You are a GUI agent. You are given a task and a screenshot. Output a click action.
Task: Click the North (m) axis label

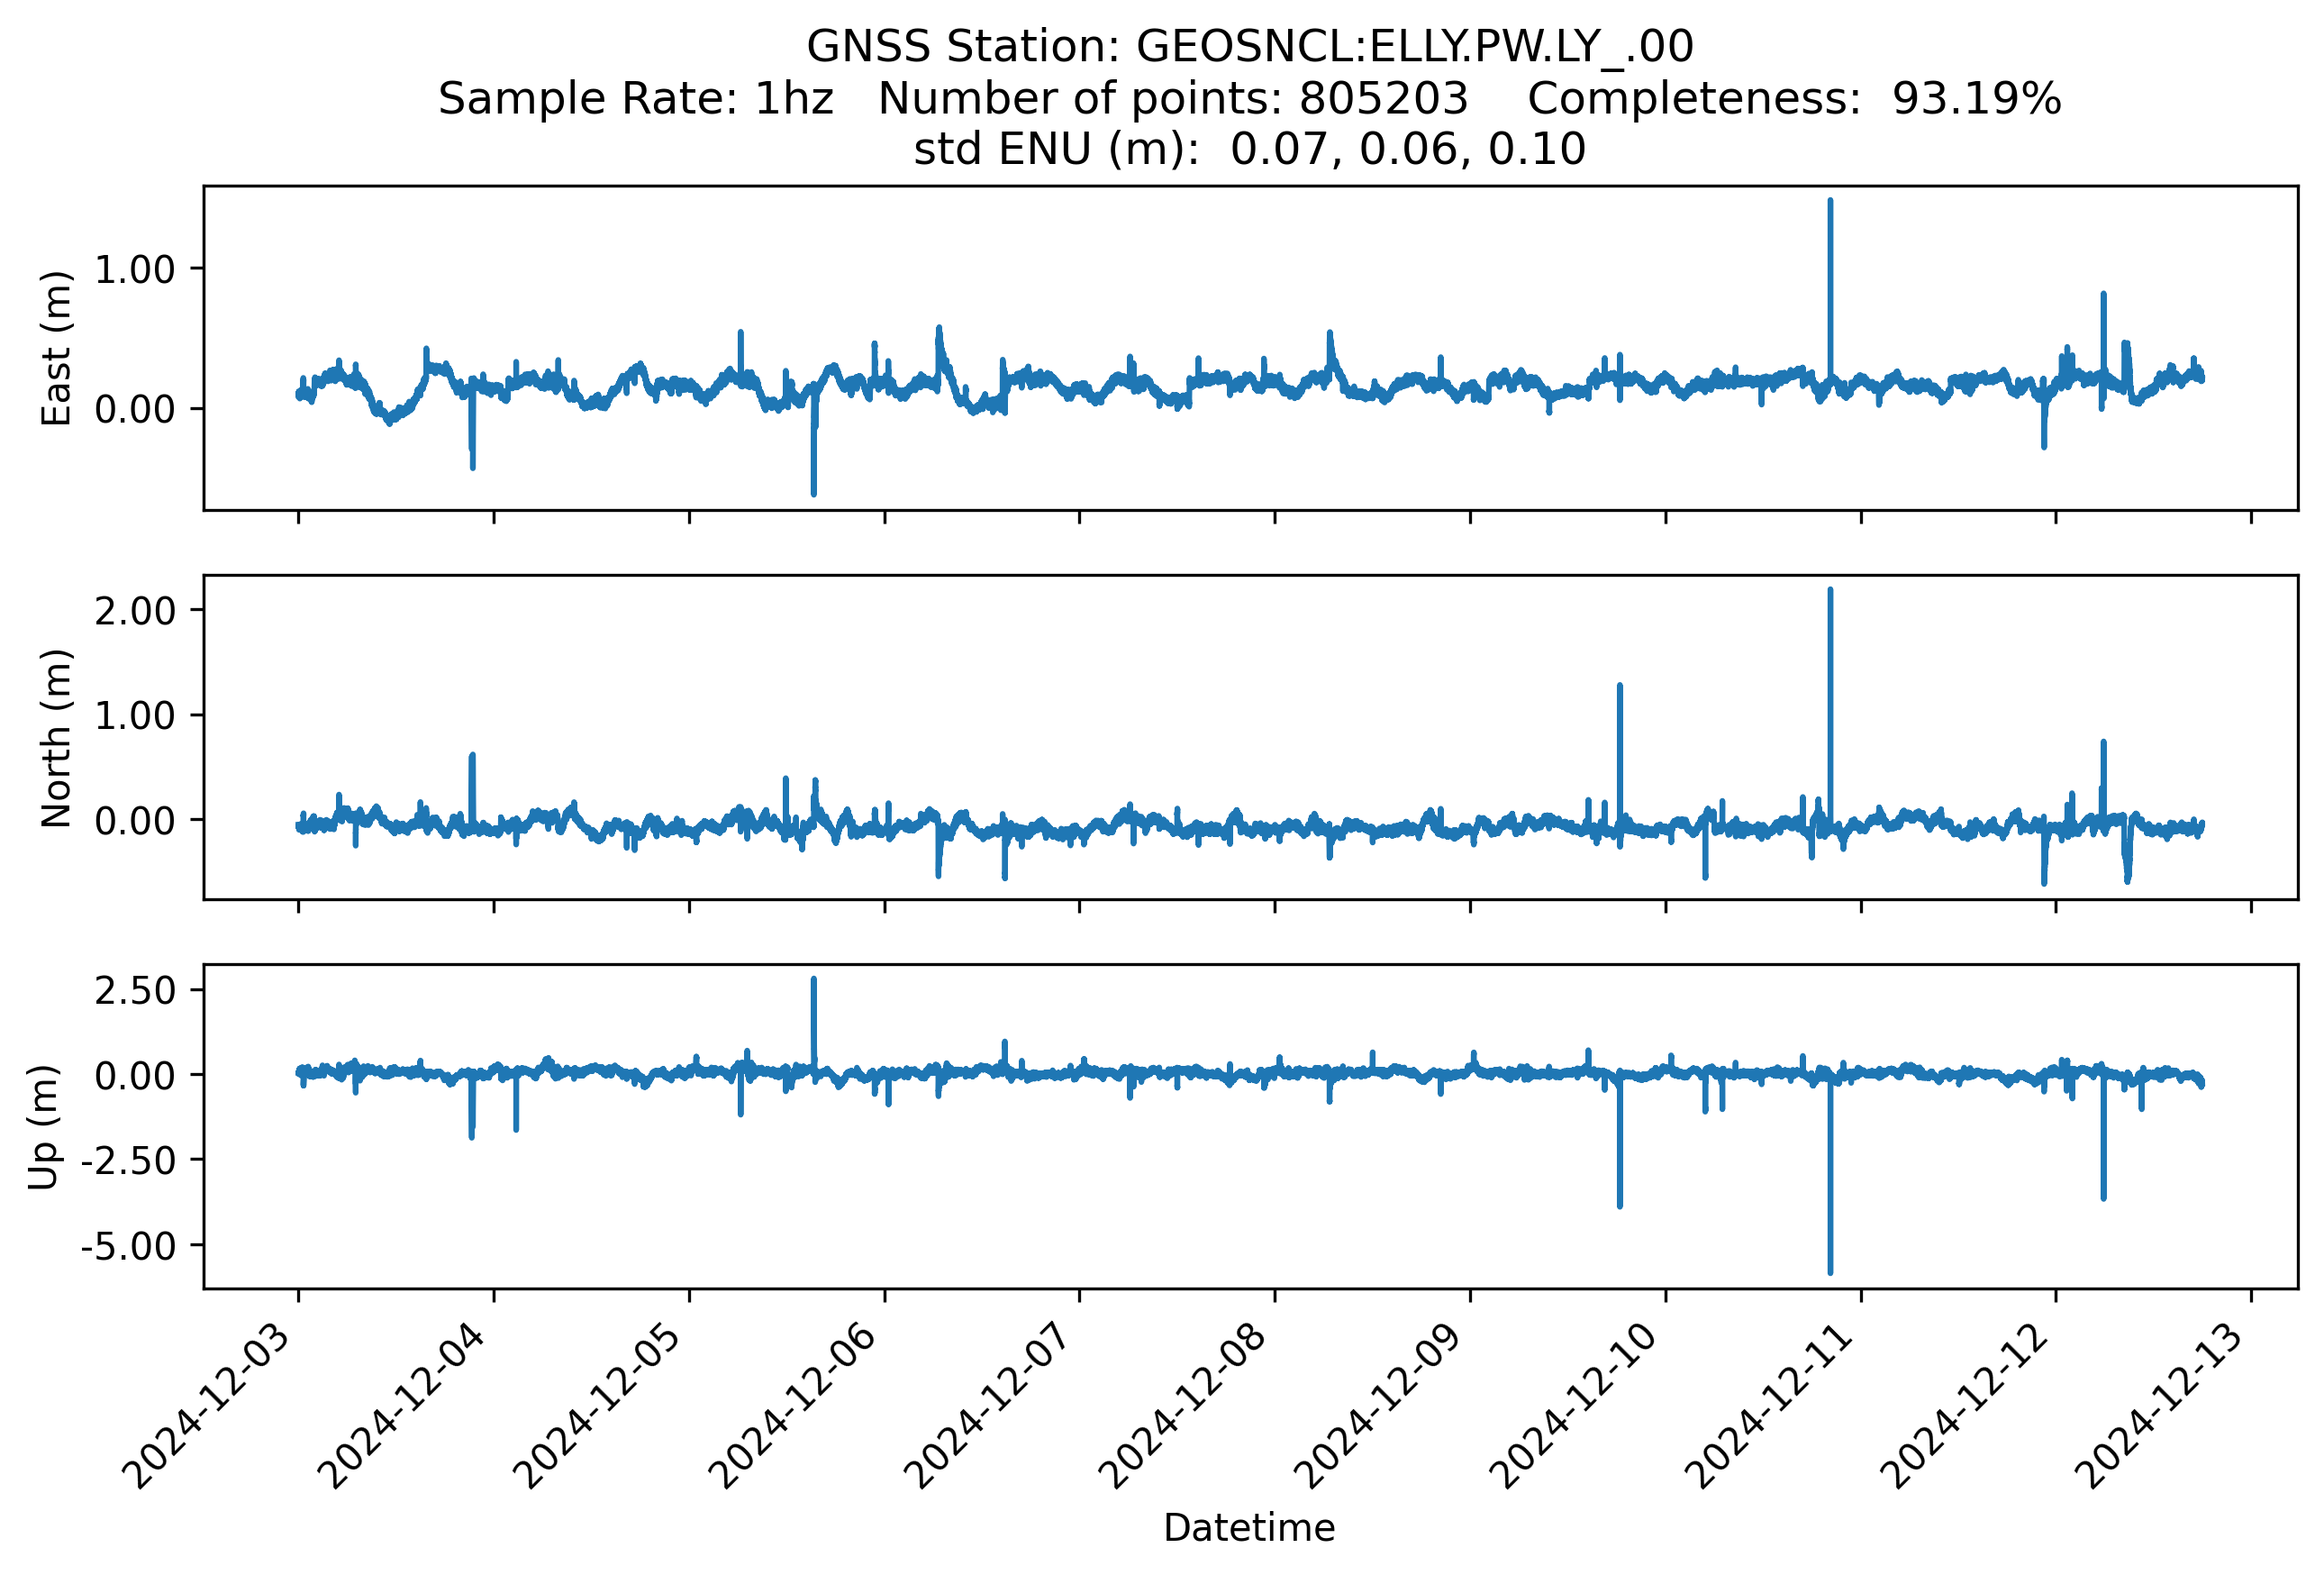click(56, 738)
